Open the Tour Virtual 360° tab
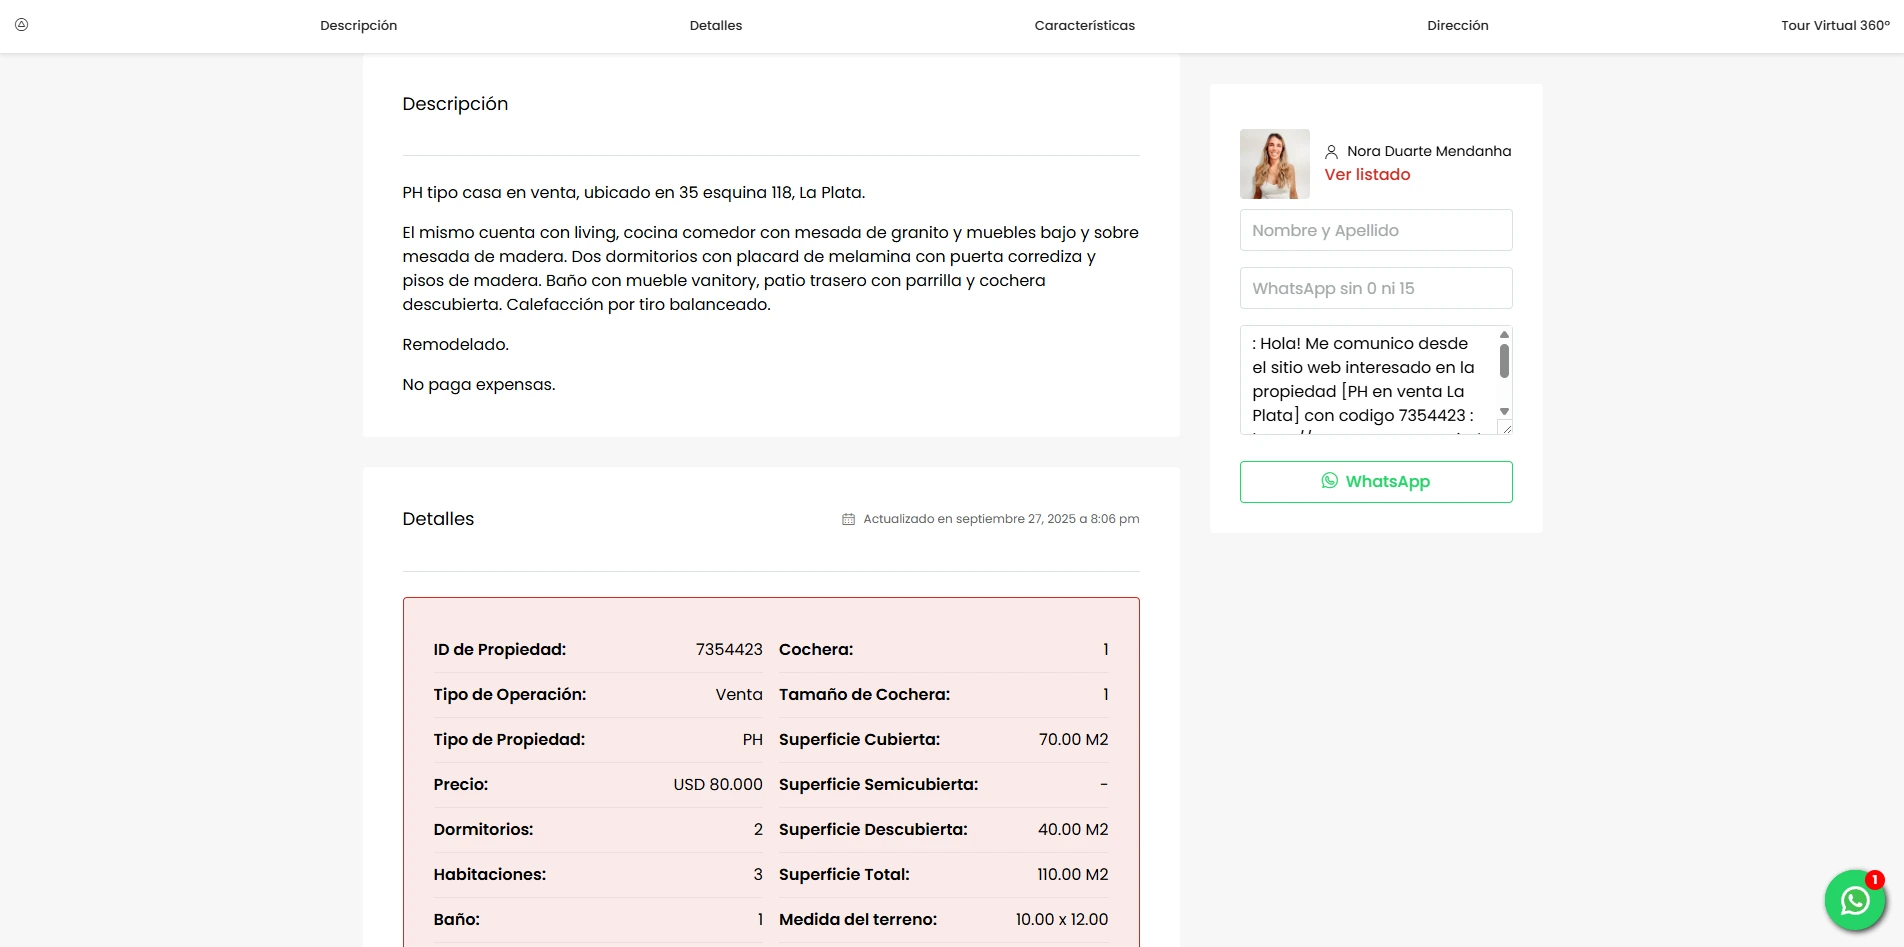The width and height of the screenshot is (1904, 947). (1834, 26)
